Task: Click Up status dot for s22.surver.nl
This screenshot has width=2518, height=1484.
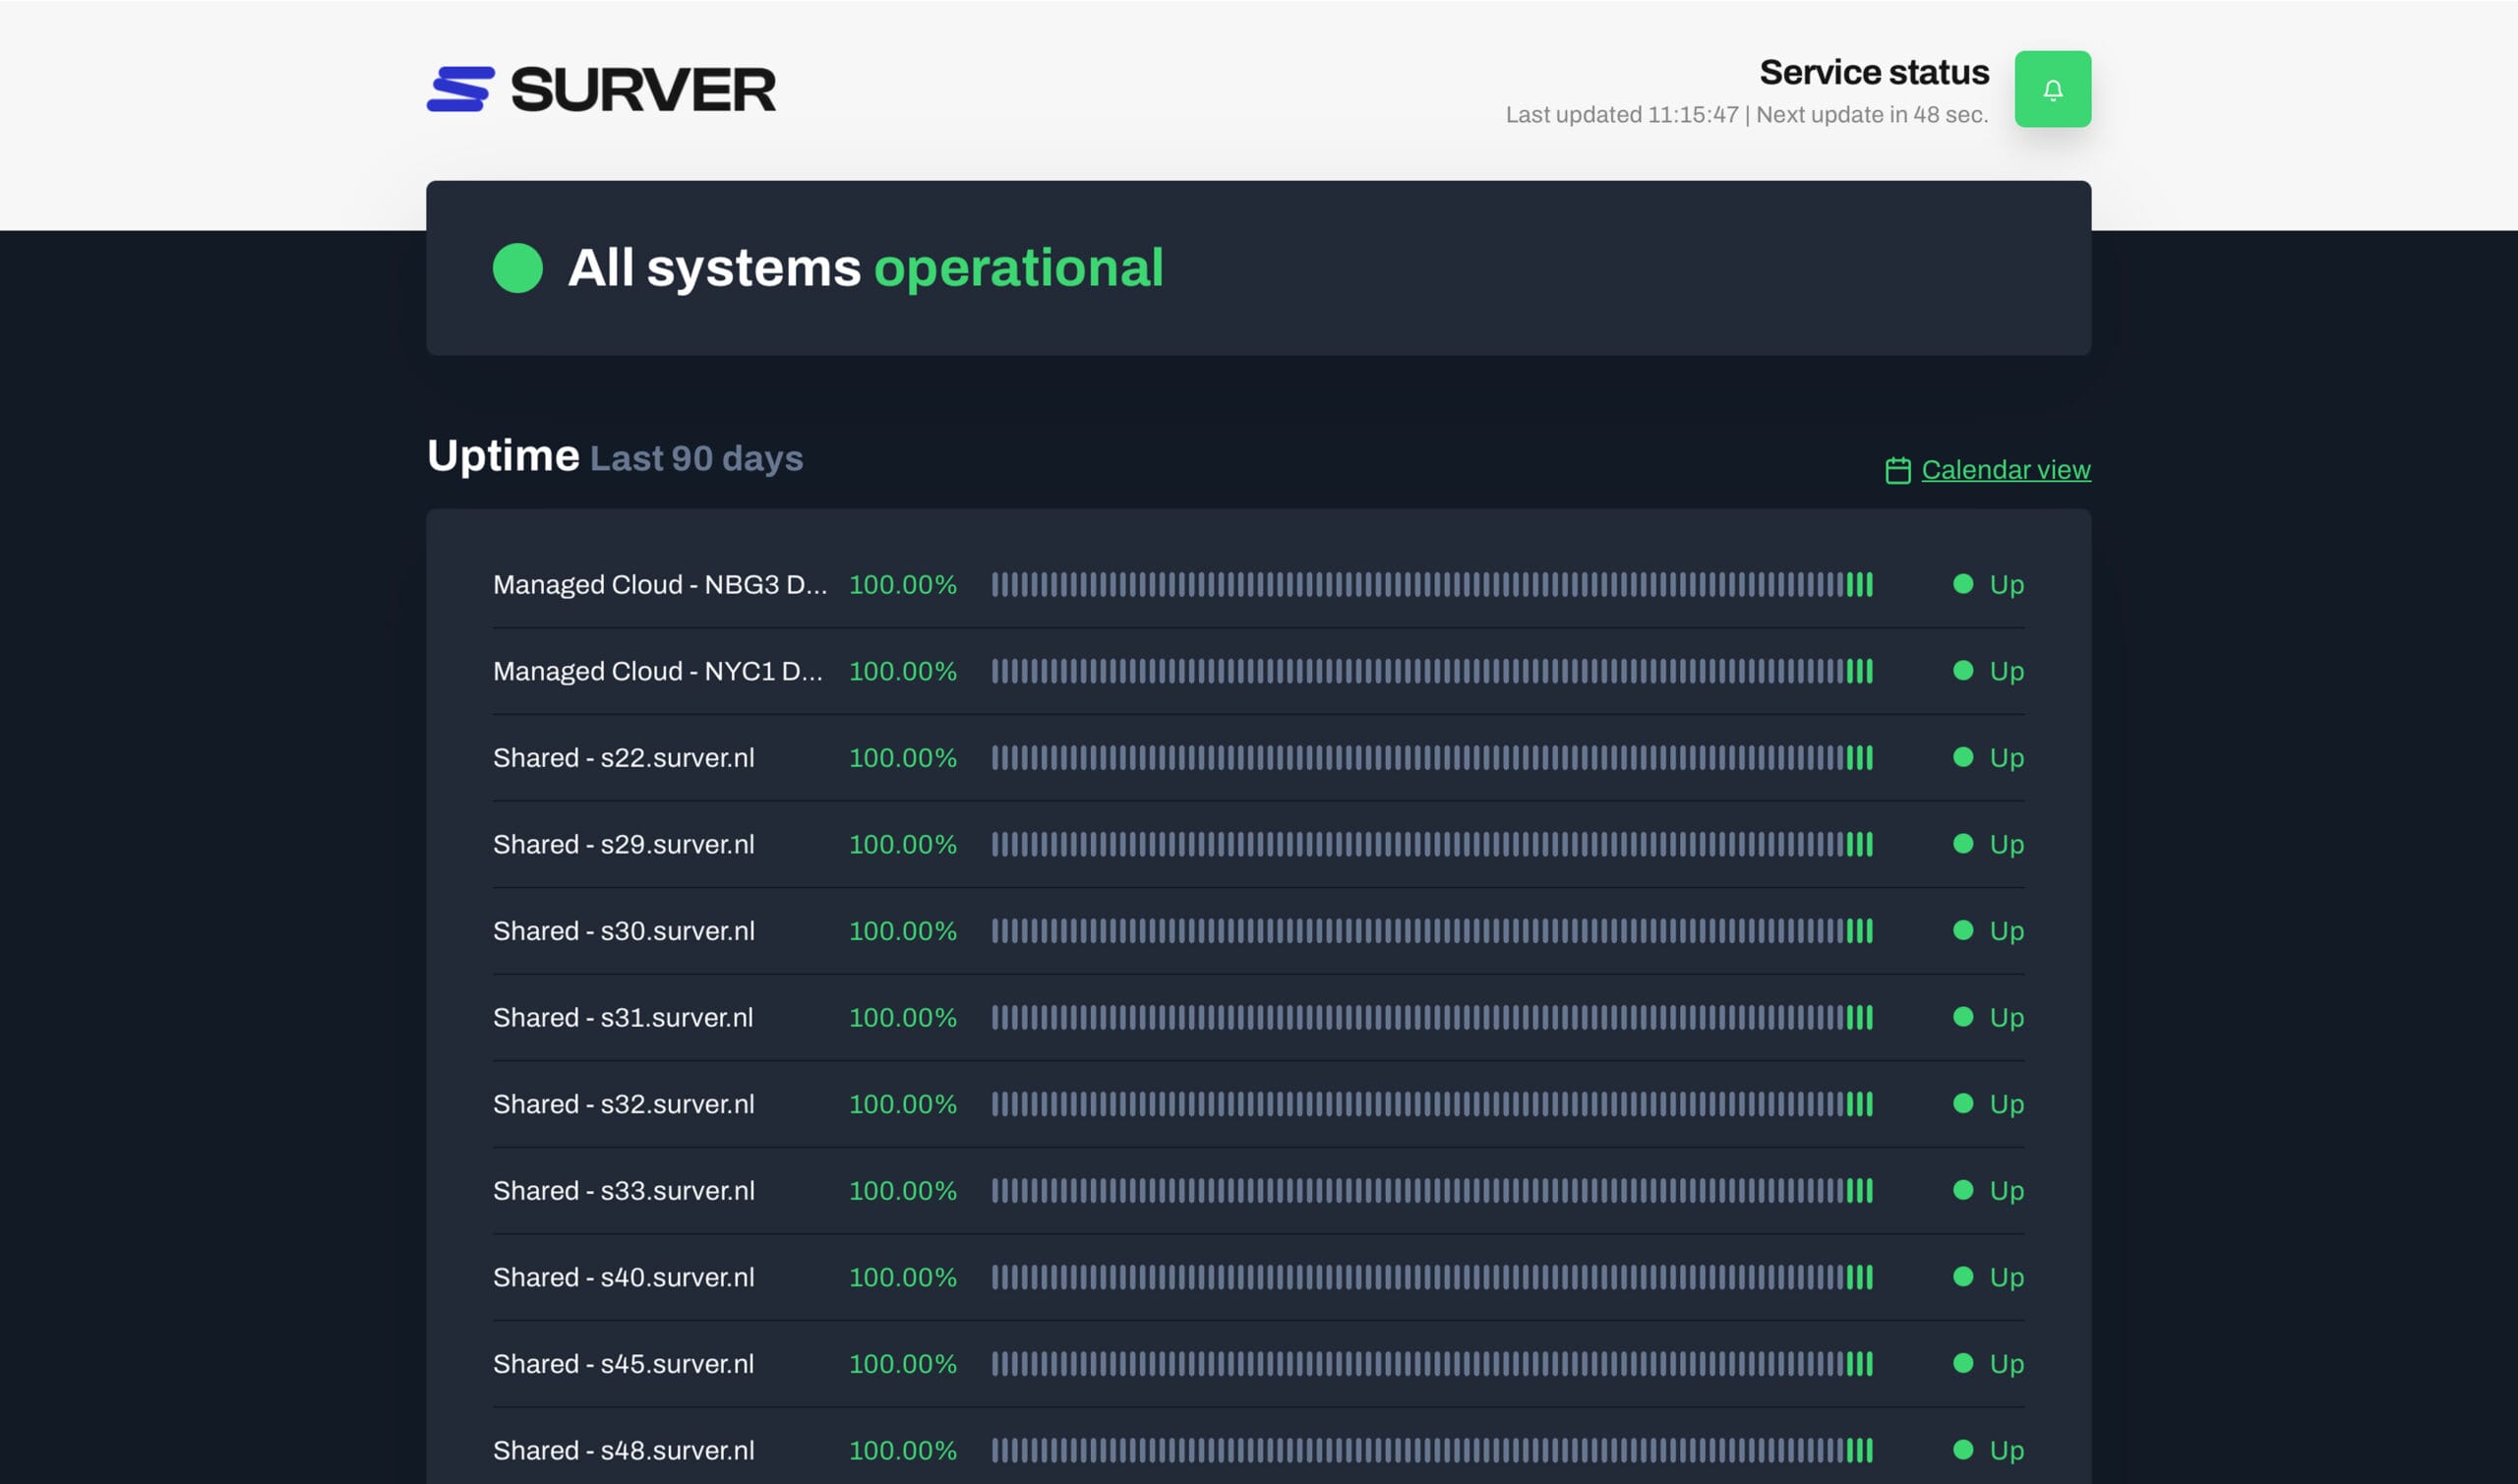Action: (x=1962, y=757)
